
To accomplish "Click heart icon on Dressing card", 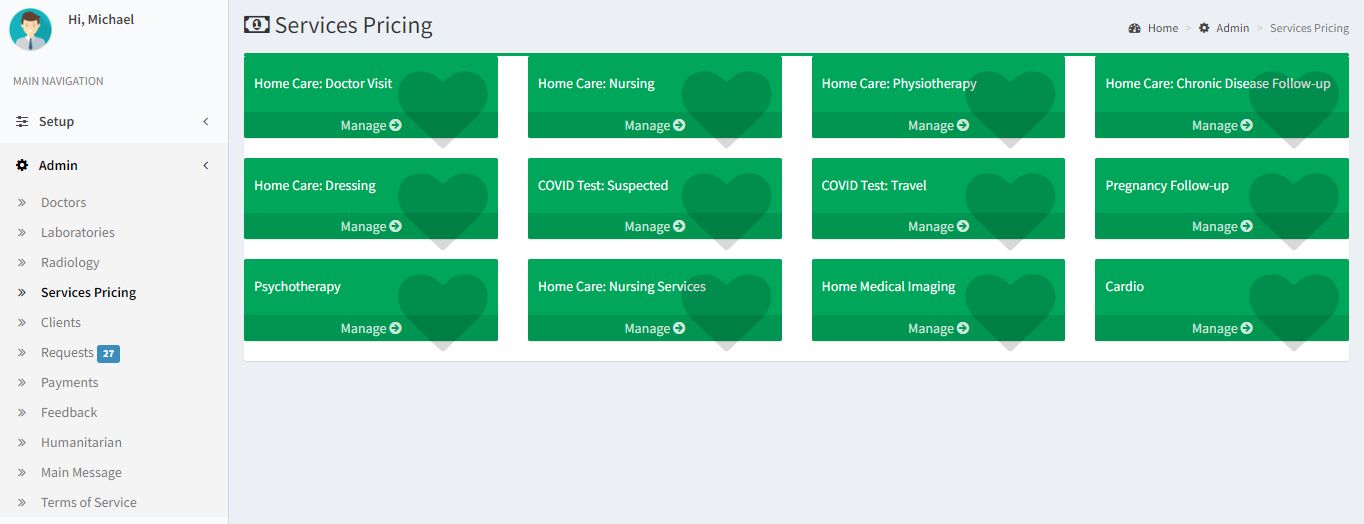I will click(x=442, y=210).
